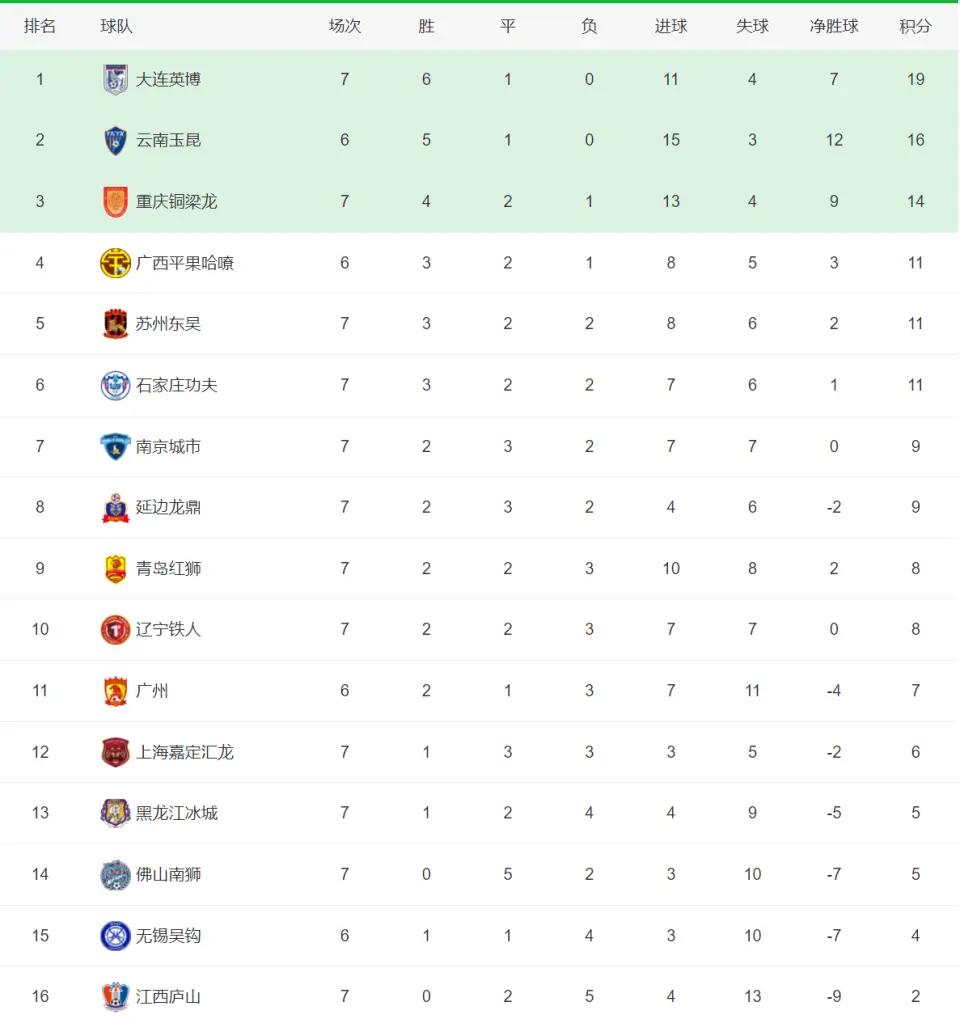Select the 南京城市 shield logo

[116, 446]
